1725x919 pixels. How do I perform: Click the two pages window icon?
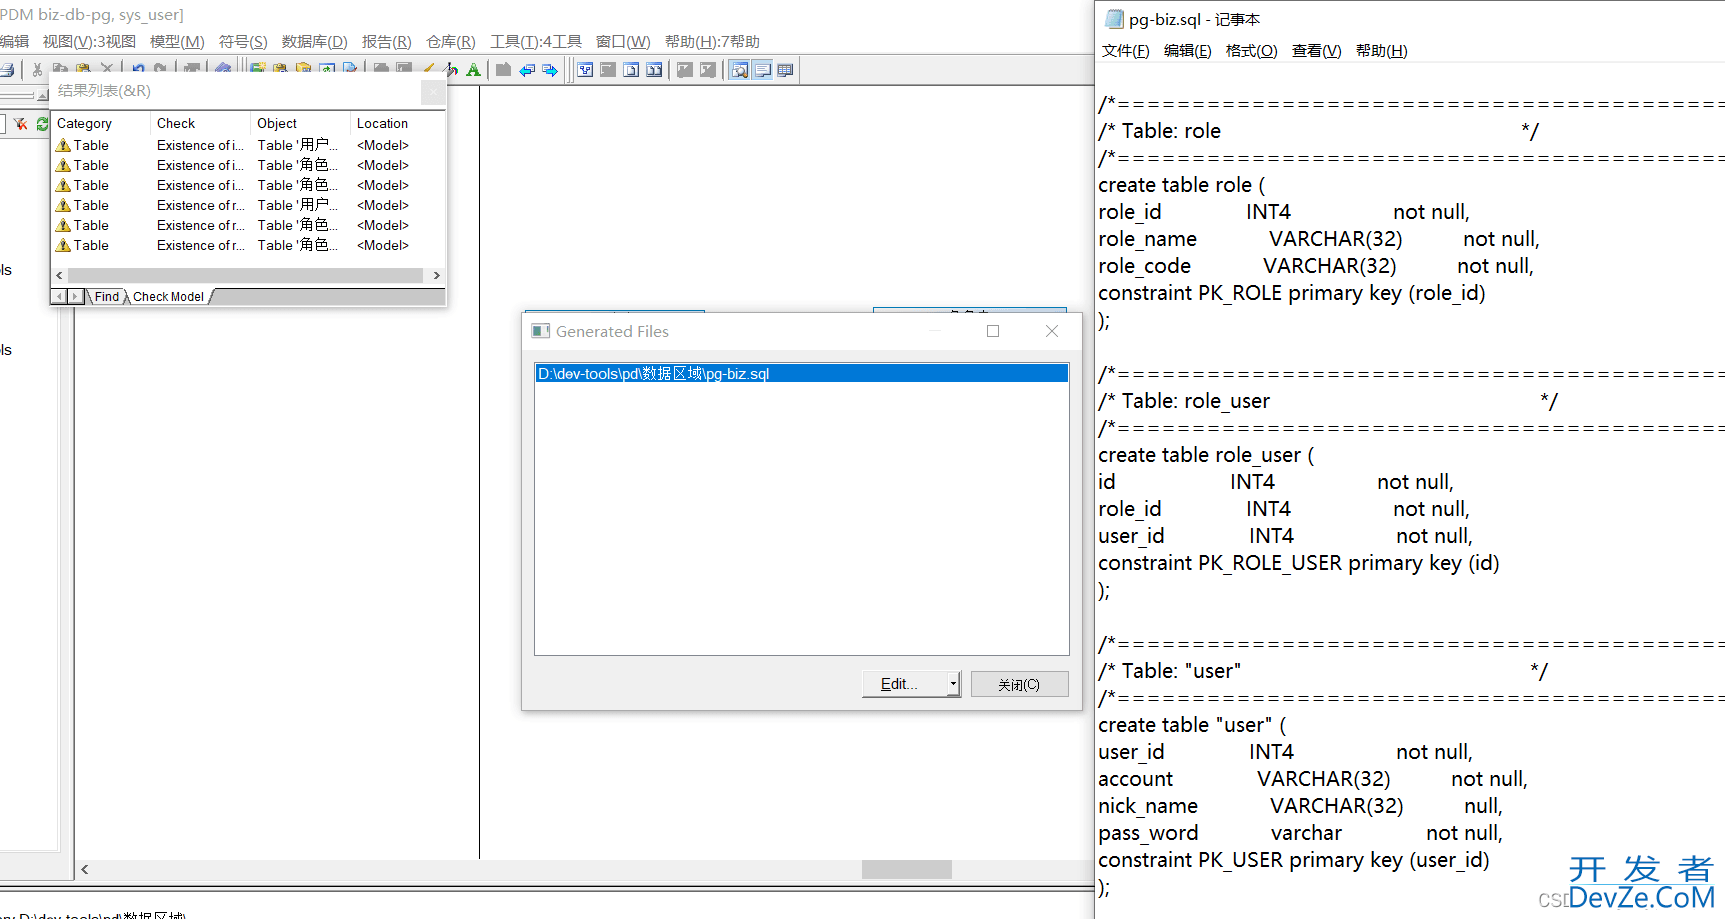click(654, 70)
